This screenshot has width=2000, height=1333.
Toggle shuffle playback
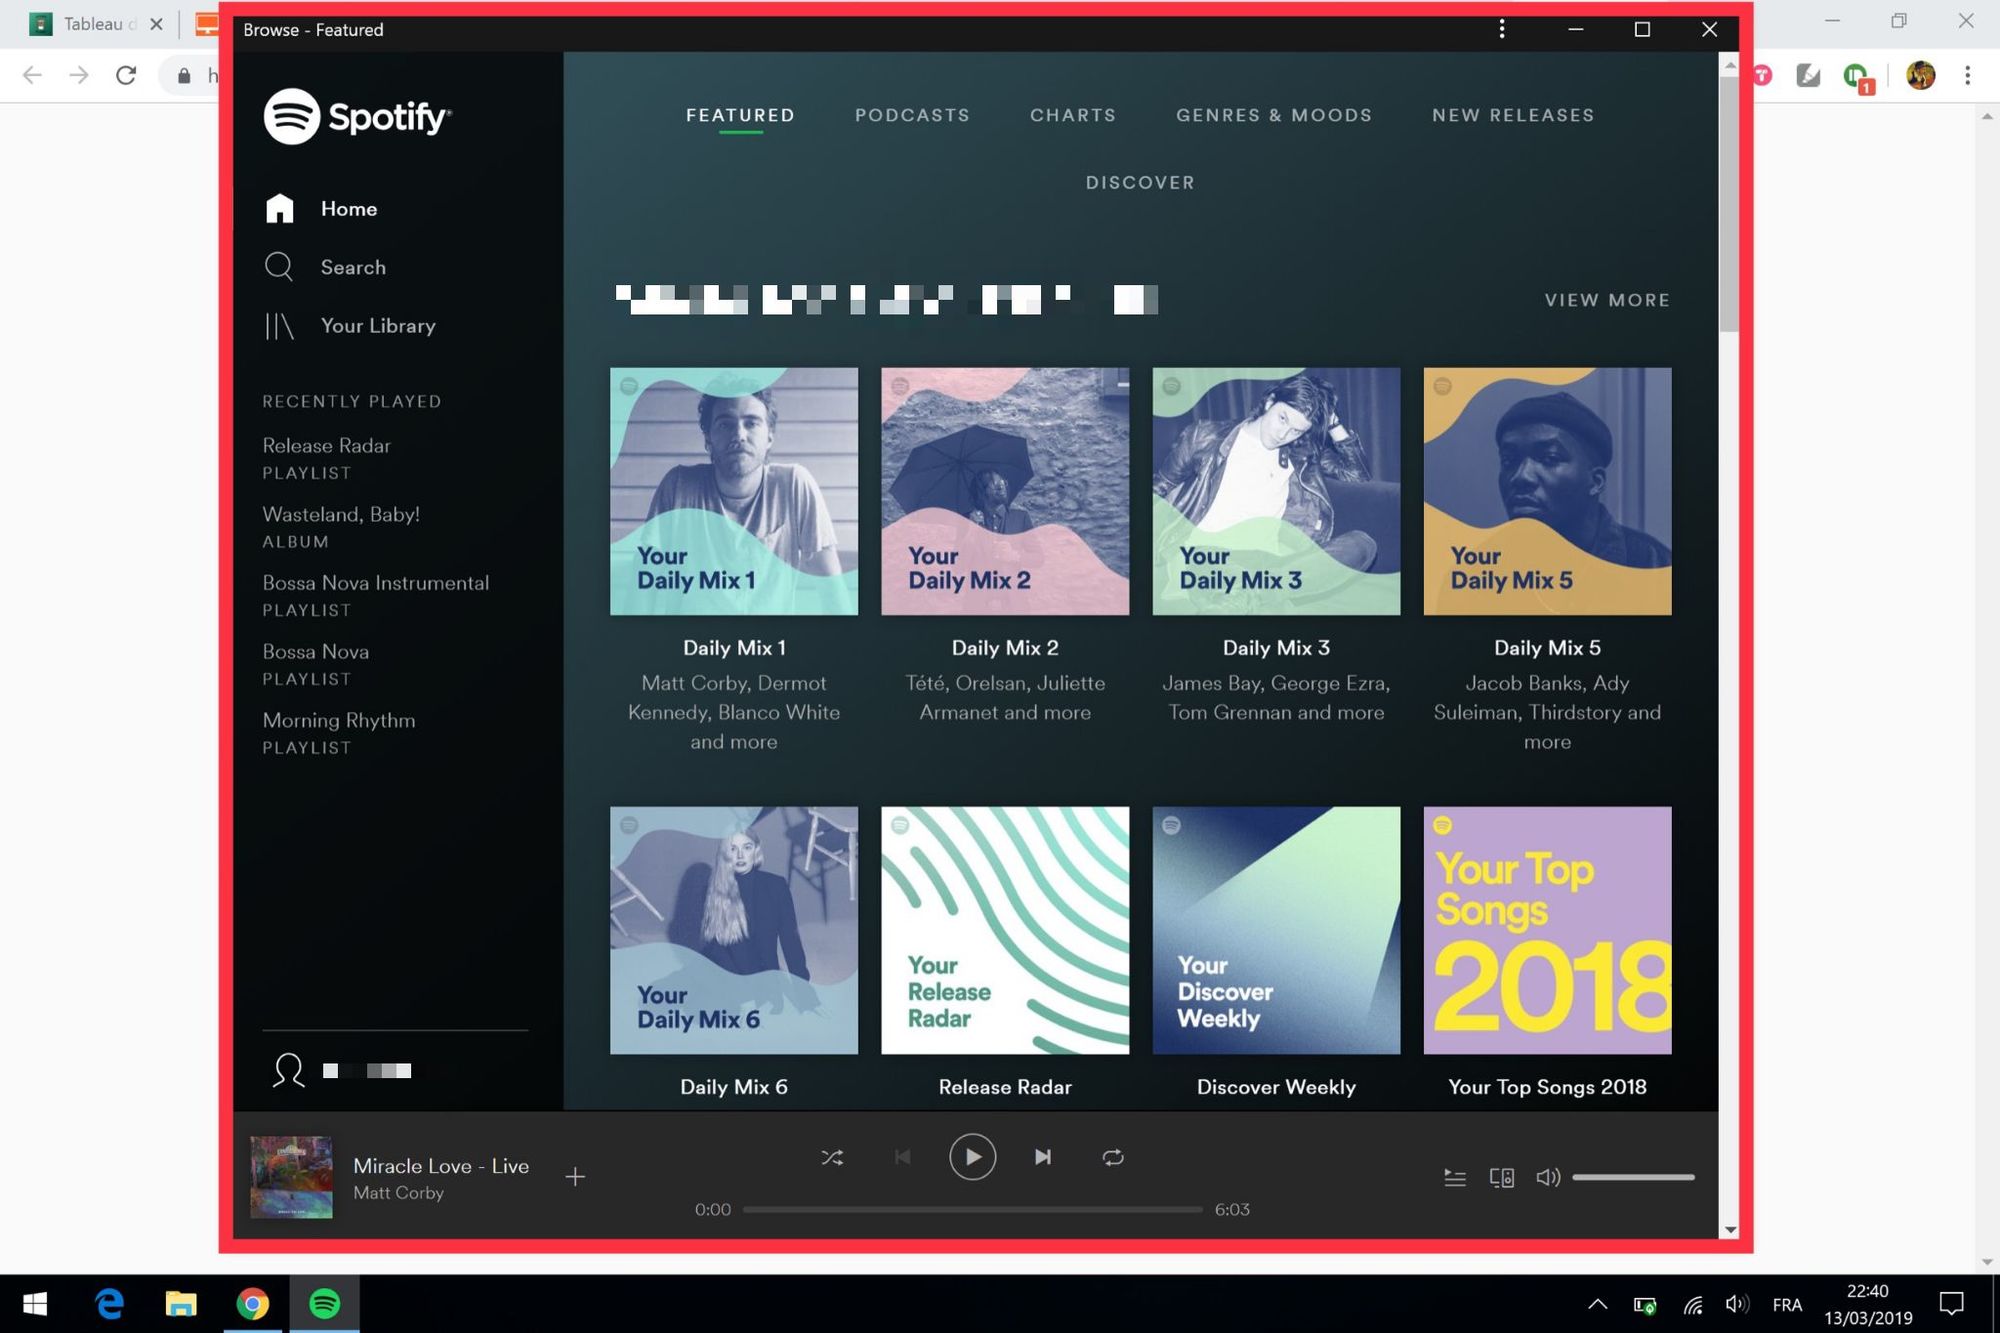click(832, 1157)
